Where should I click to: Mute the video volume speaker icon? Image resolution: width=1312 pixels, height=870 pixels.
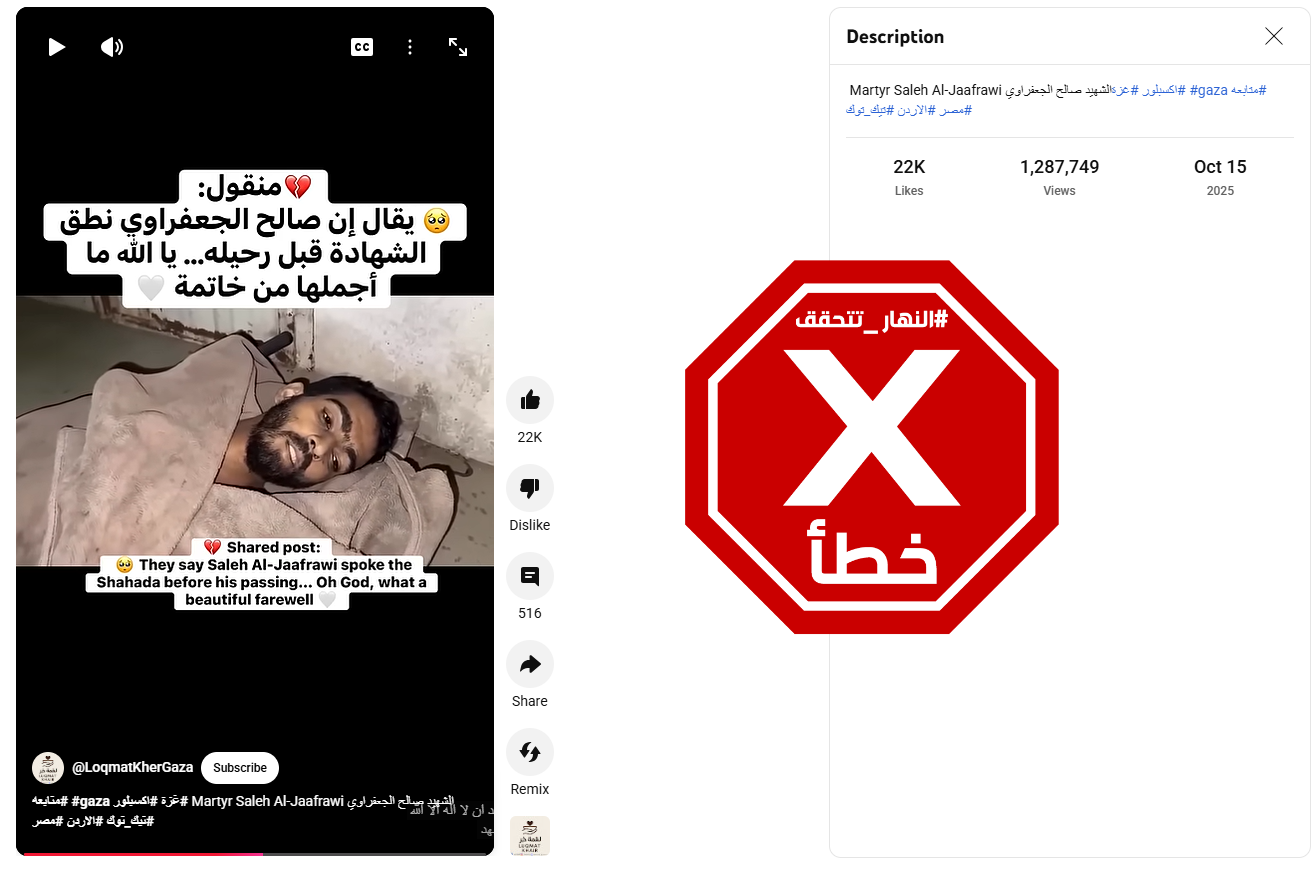(112, 47)
